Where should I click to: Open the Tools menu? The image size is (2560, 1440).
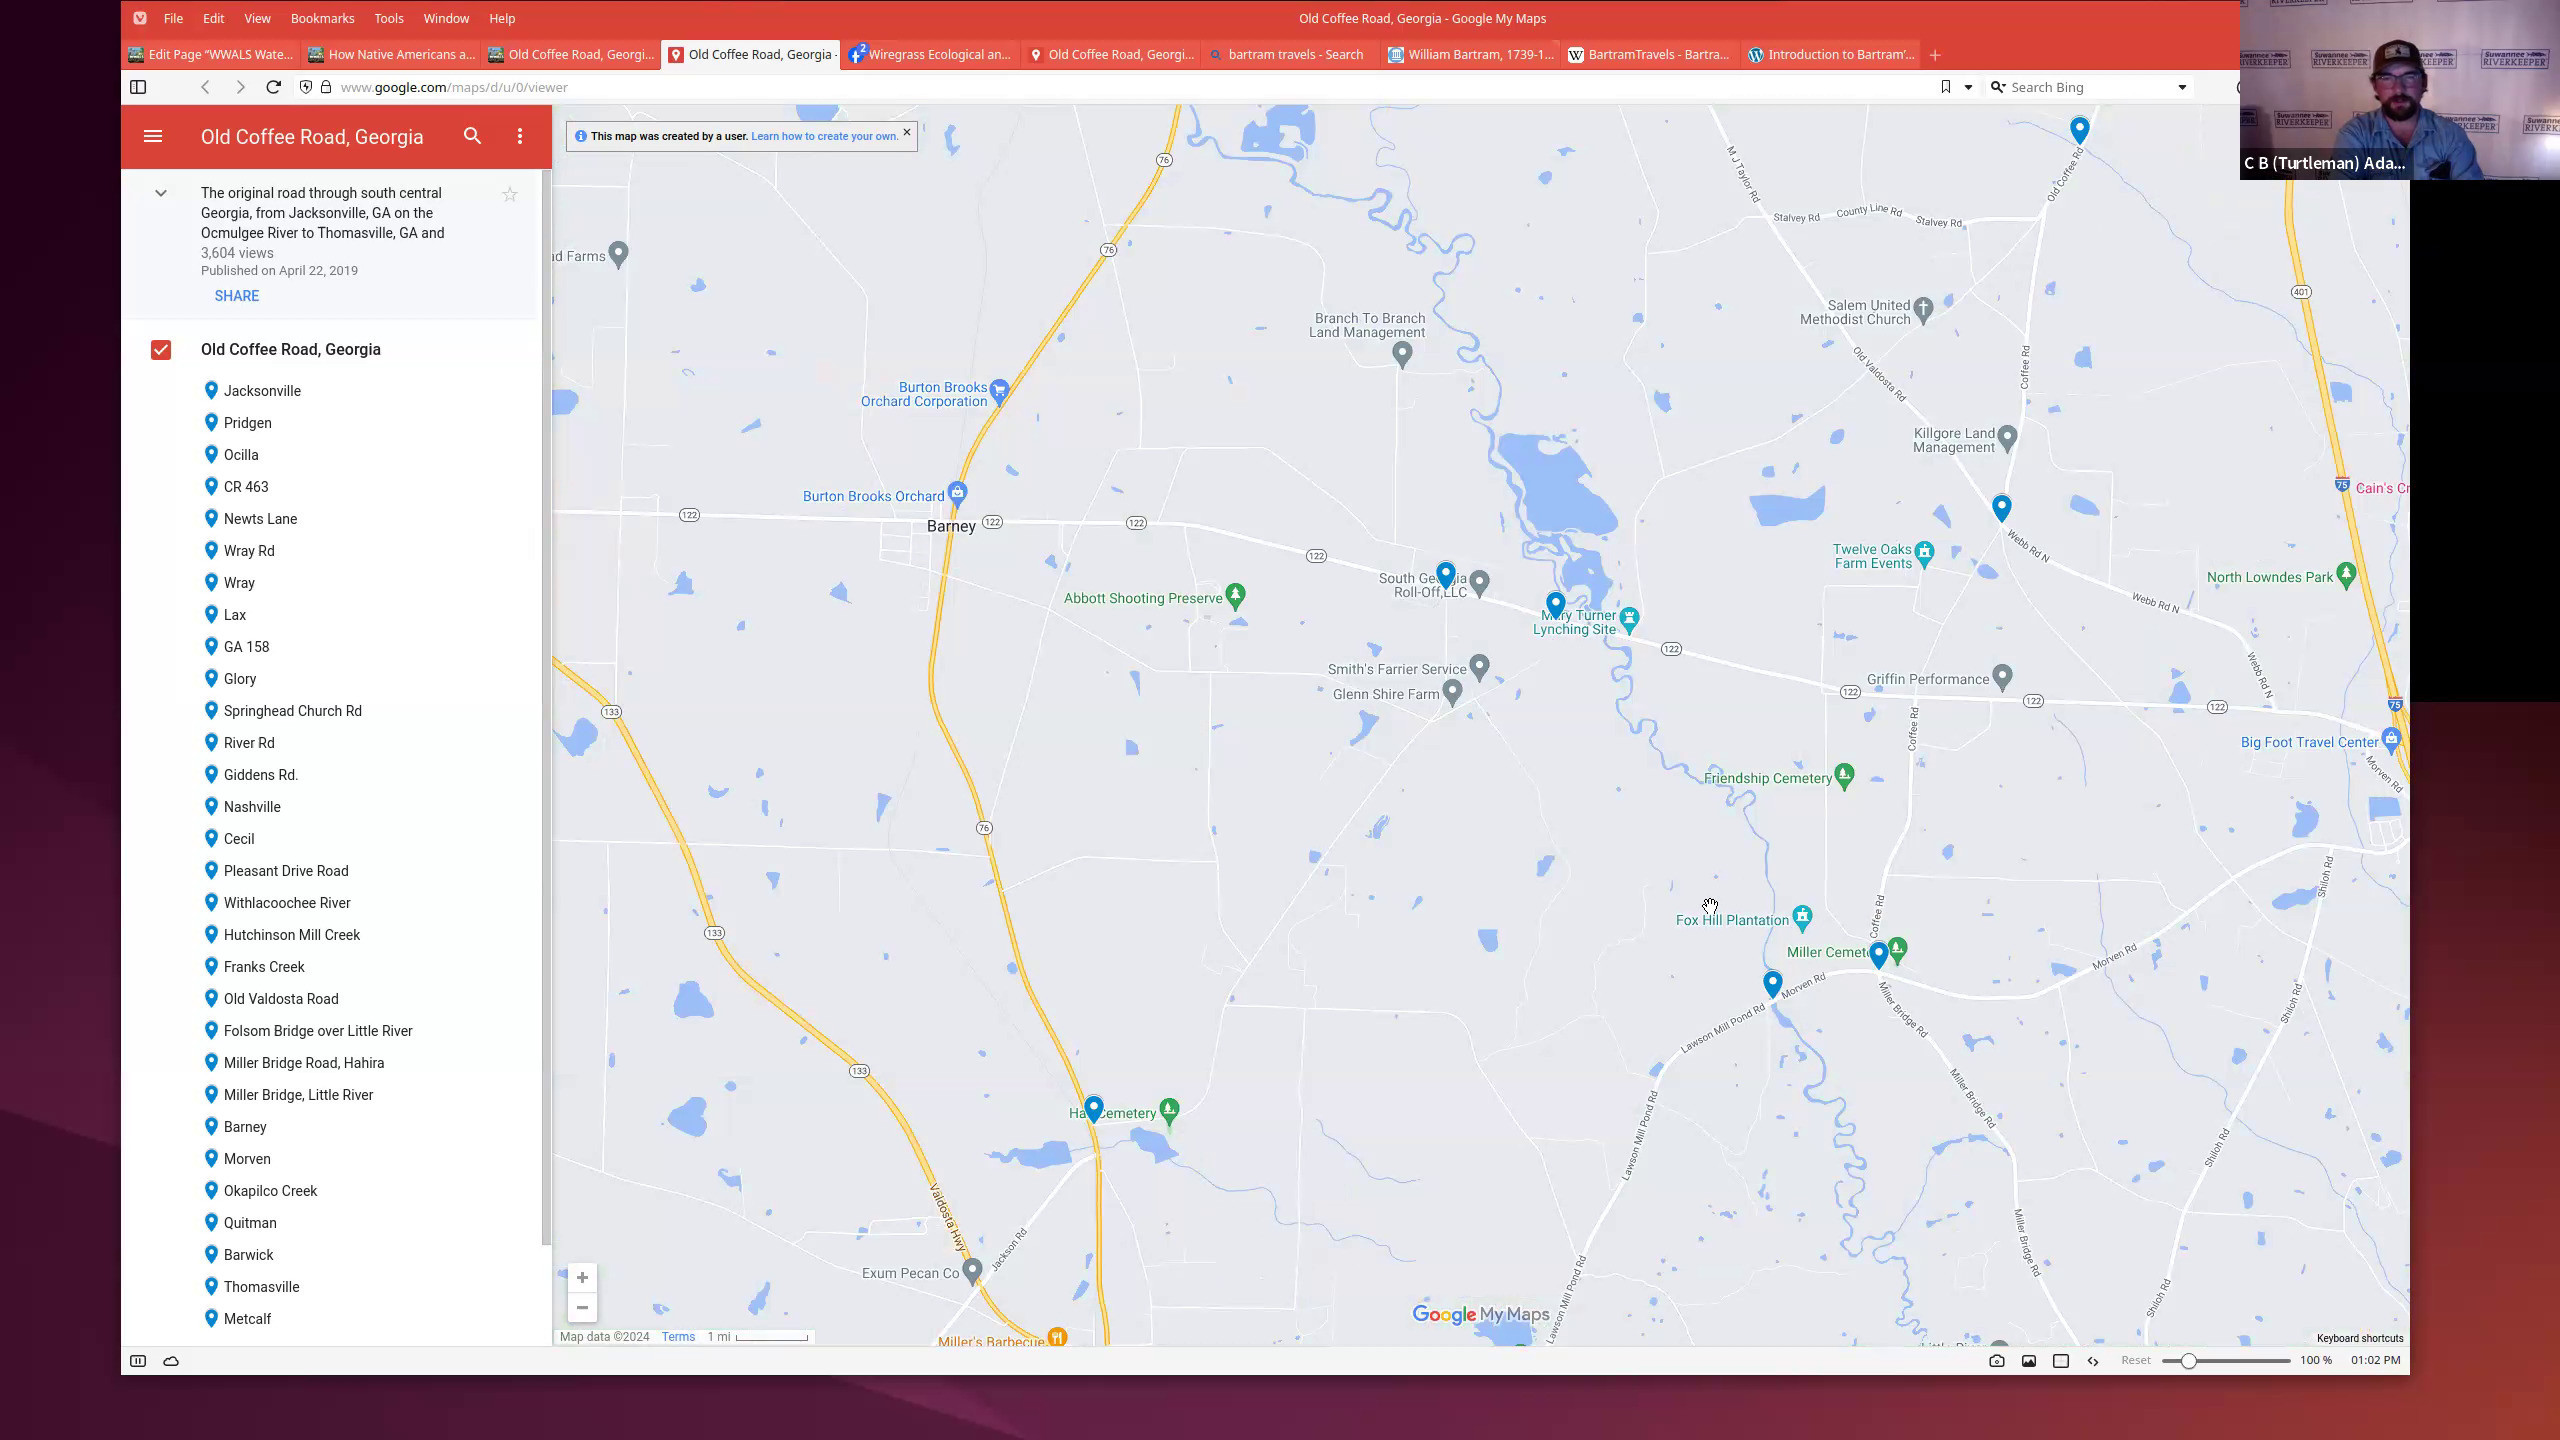389,18
